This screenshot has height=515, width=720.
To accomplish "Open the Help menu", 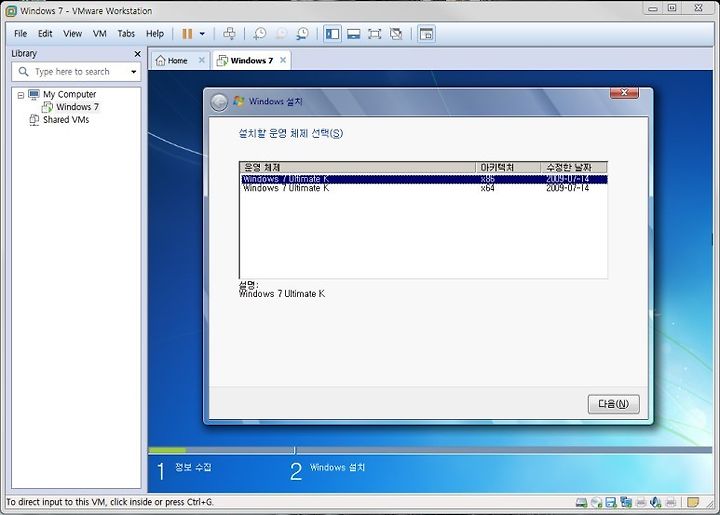I will coord(155,34).
